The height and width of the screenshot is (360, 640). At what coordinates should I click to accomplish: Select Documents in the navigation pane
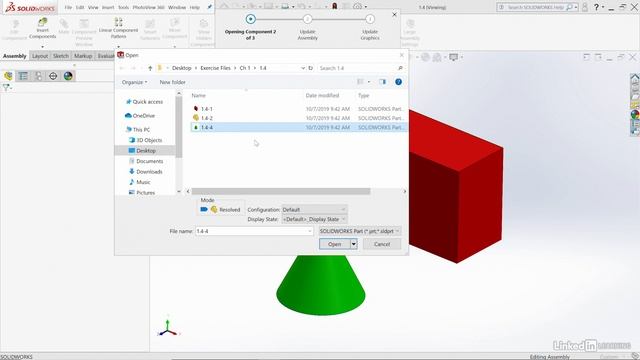146,161
